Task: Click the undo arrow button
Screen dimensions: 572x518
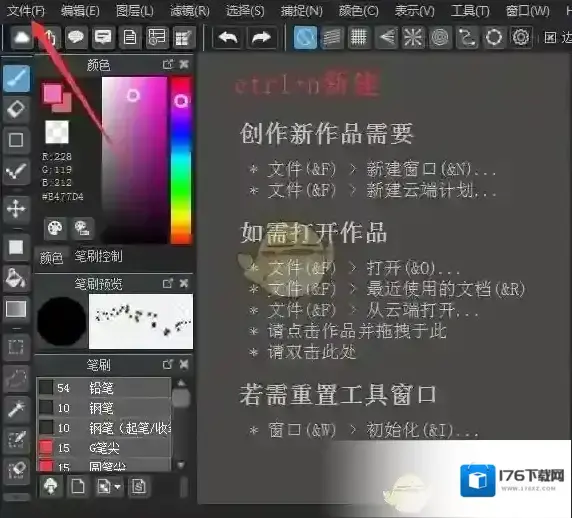Action: point(228,37)
